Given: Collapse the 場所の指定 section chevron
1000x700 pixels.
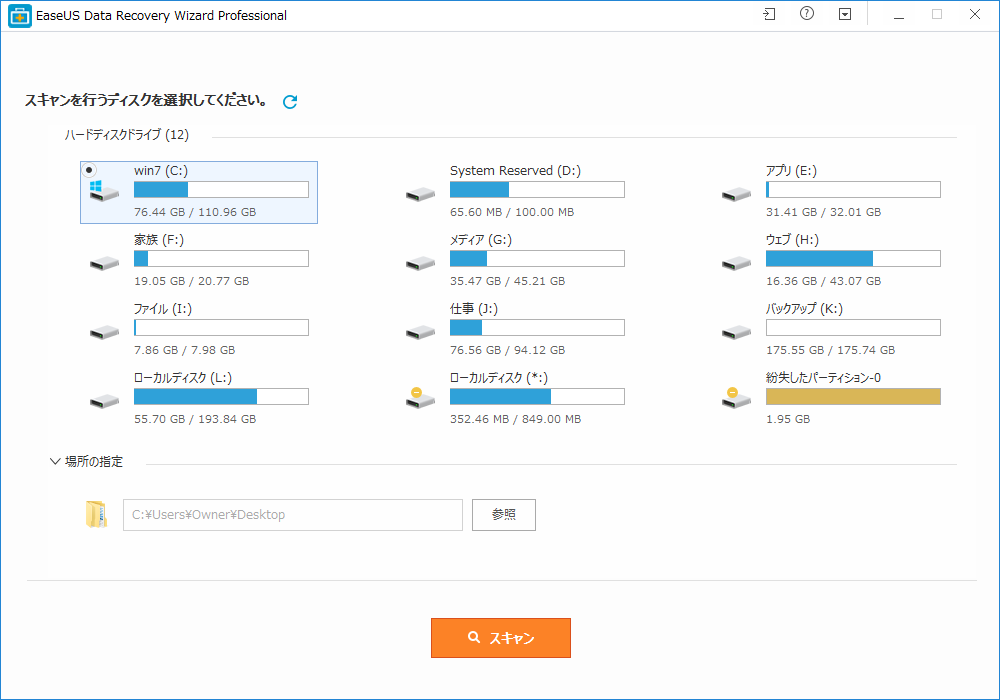Looking at the screenshot, I should click(x=55, y=462).
